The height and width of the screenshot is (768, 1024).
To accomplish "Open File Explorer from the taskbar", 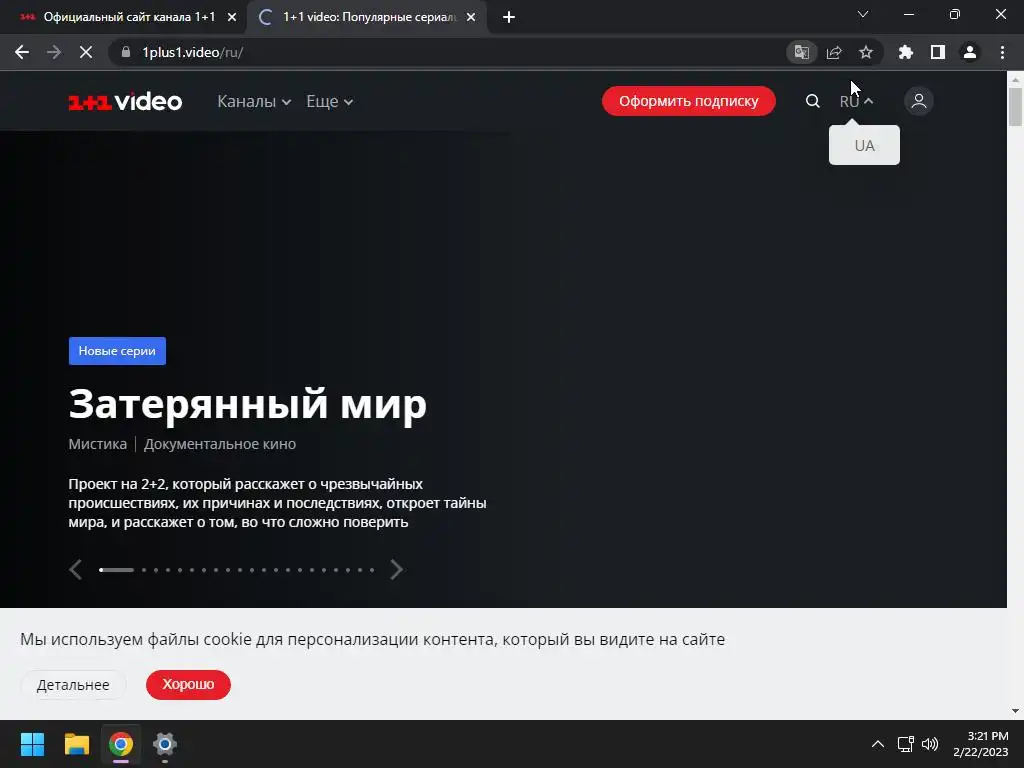I will point(76,744).
